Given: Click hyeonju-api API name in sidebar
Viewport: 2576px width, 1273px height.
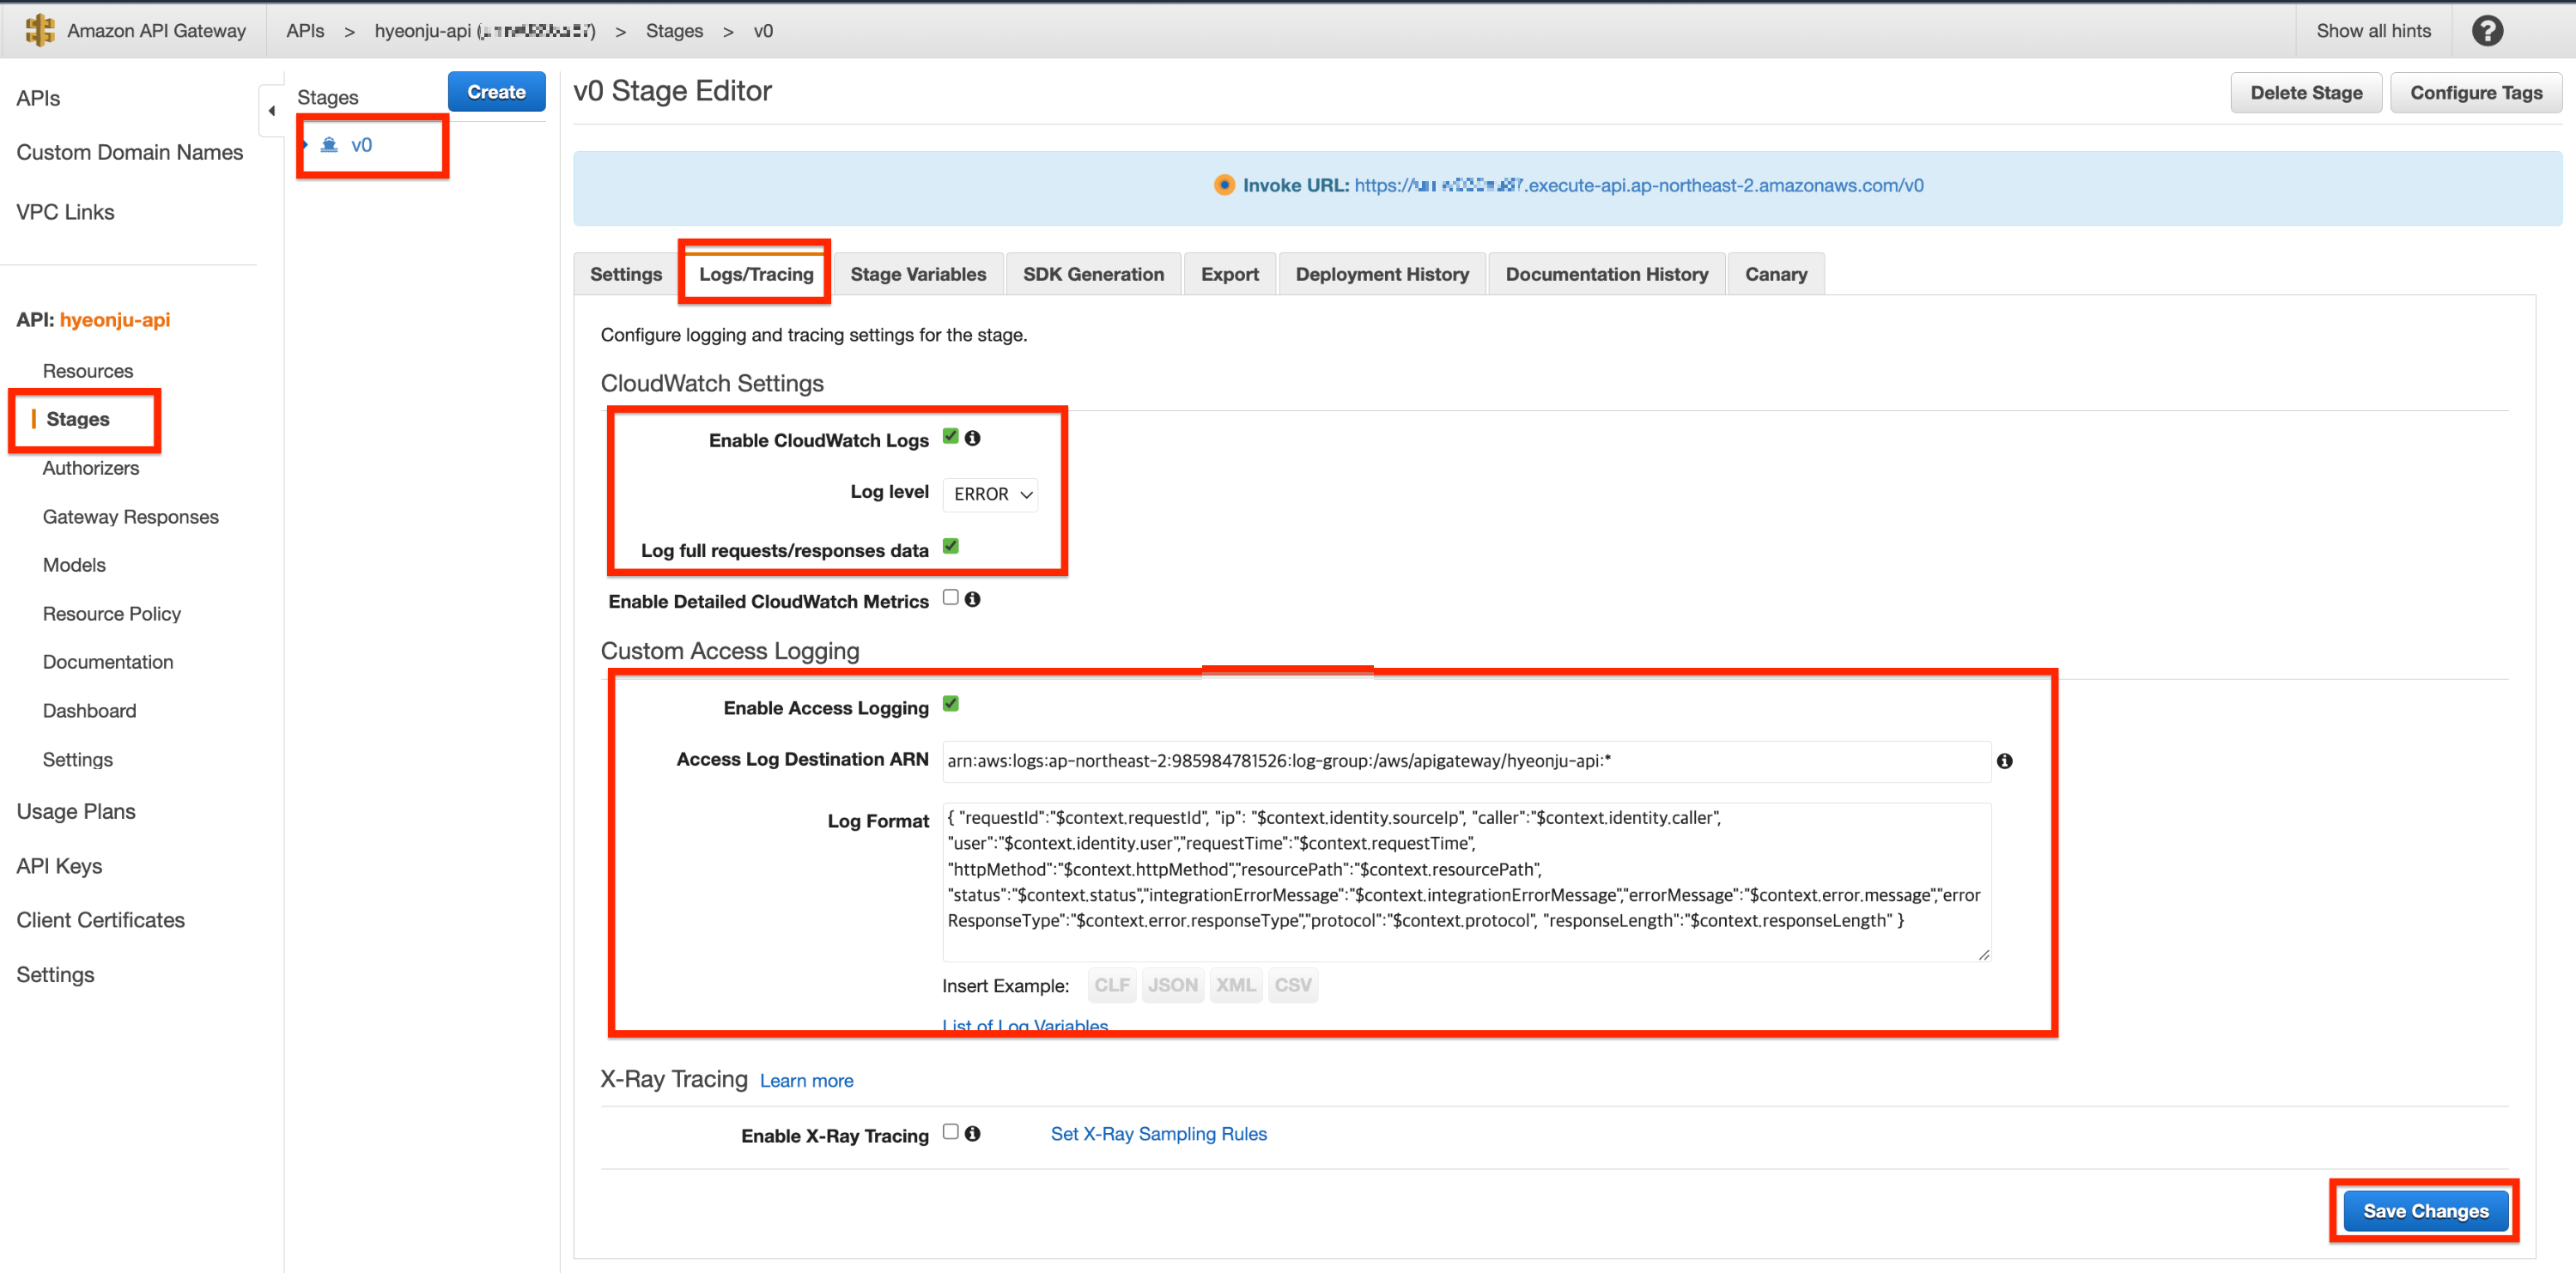Looking at the screenshot, I should 115,320.
